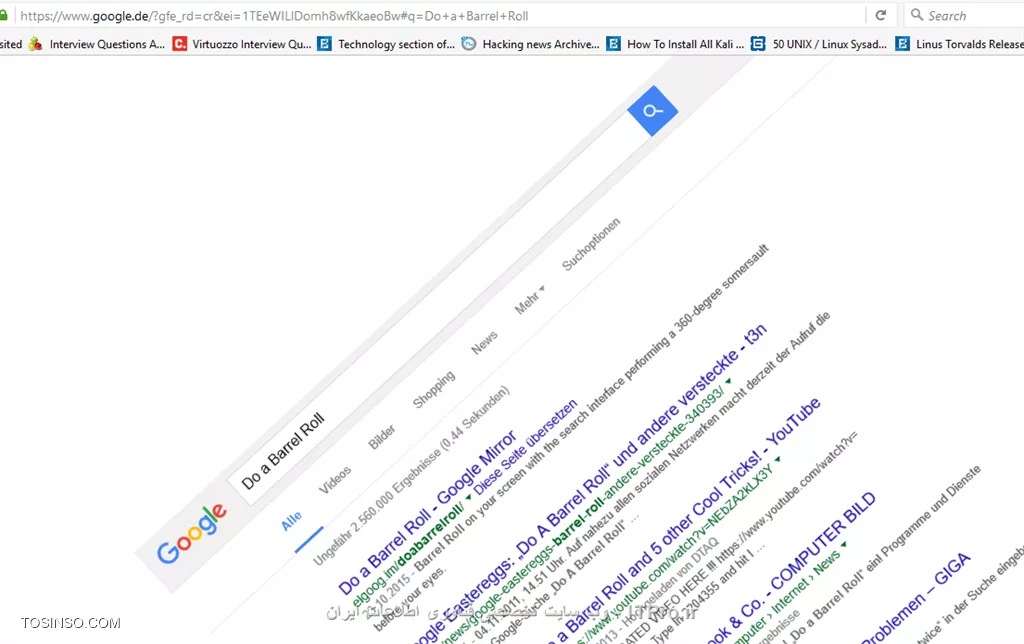The height and width of the screenshot is (644, 1024).
Task: Switch to the Videos tab
Action: coord(335,479)
